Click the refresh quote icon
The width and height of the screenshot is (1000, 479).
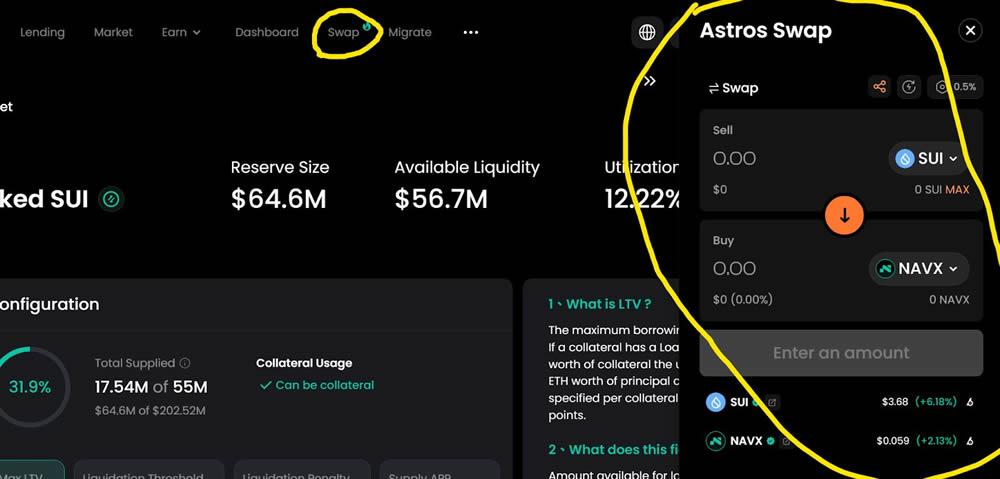(909, 87)
